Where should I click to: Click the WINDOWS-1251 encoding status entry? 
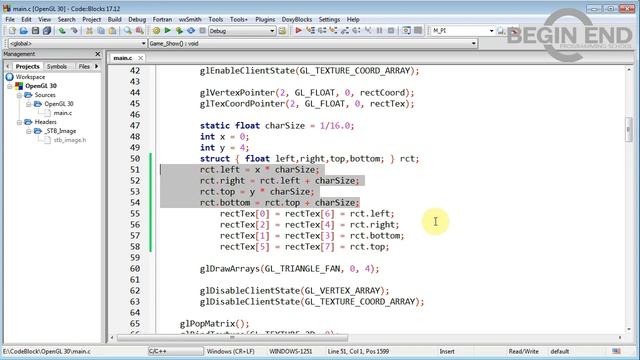(290, 351)
